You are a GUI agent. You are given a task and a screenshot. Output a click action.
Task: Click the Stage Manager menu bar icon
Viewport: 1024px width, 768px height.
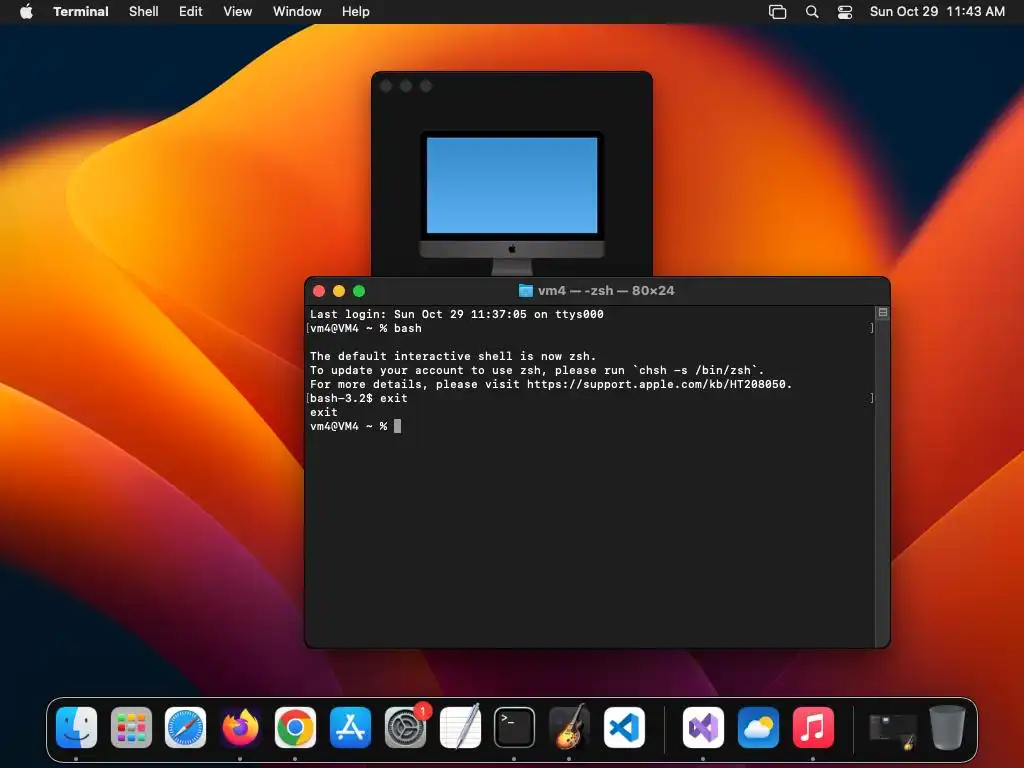[x=777, y=12]
